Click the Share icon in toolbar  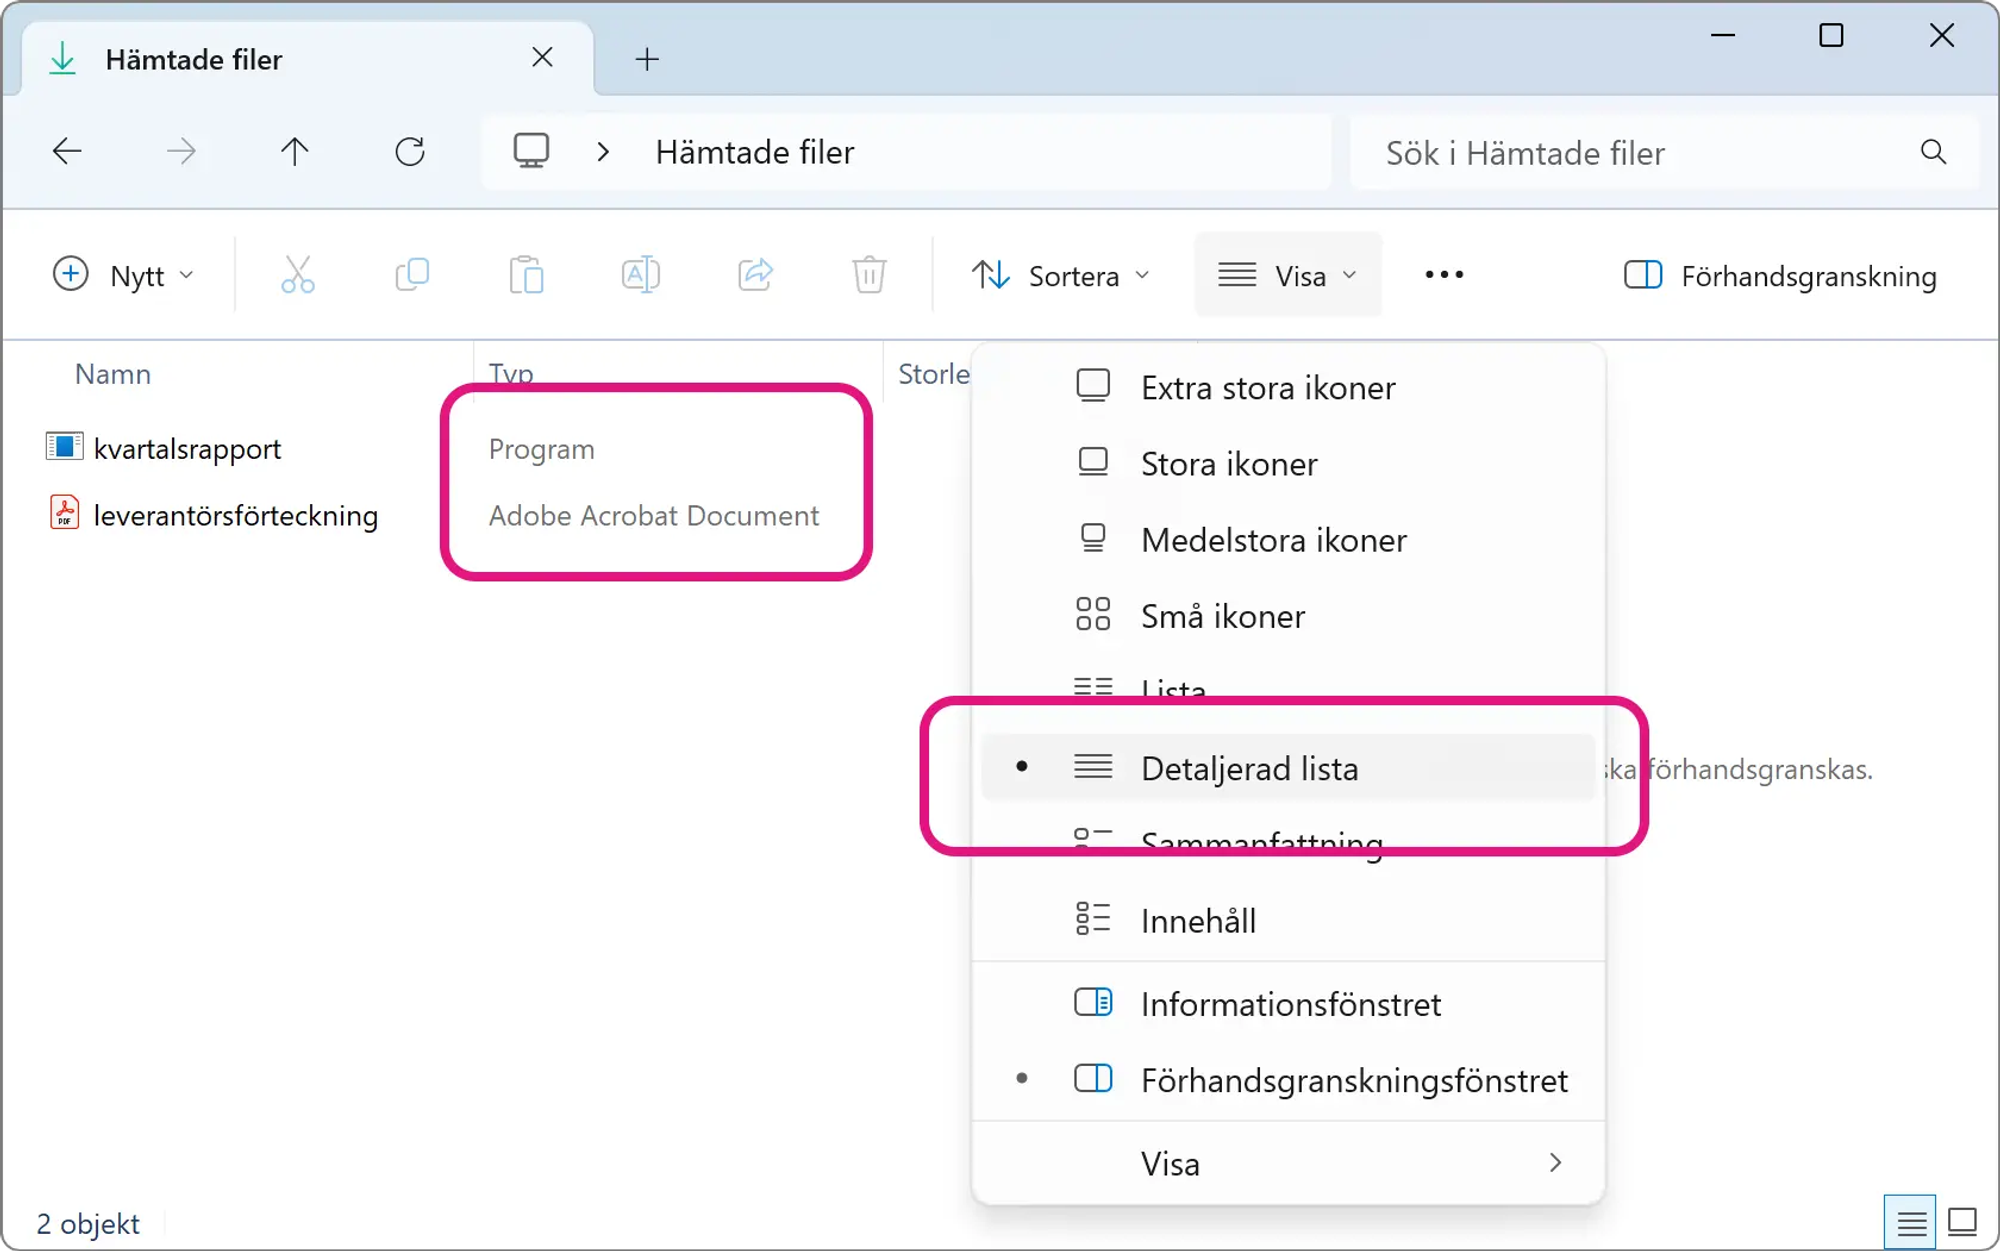(x=756, y=274)
